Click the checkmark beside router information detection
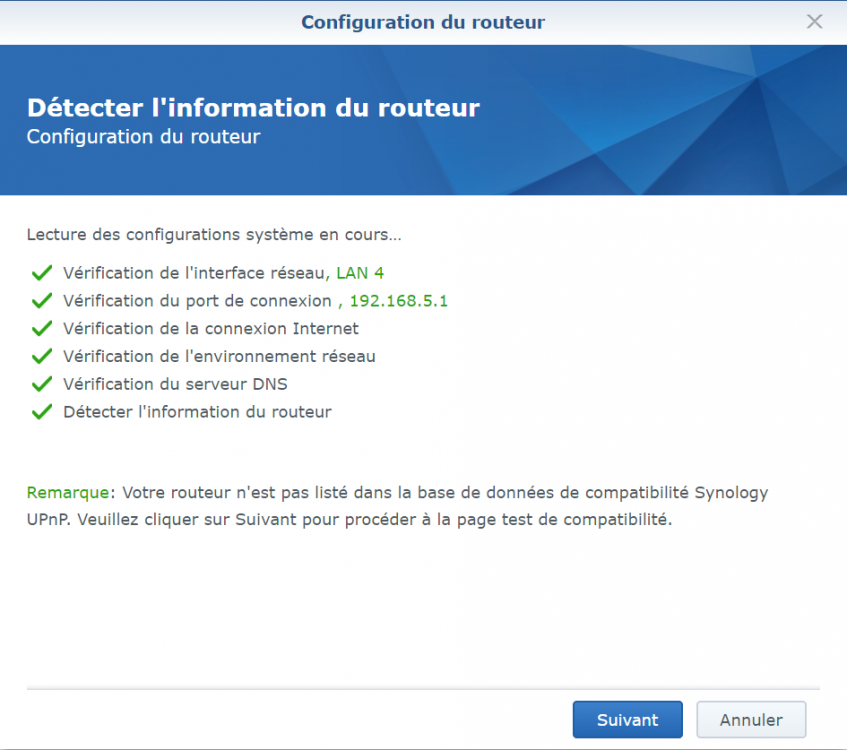This screenshot has height=750, width=847. point(41,411)
